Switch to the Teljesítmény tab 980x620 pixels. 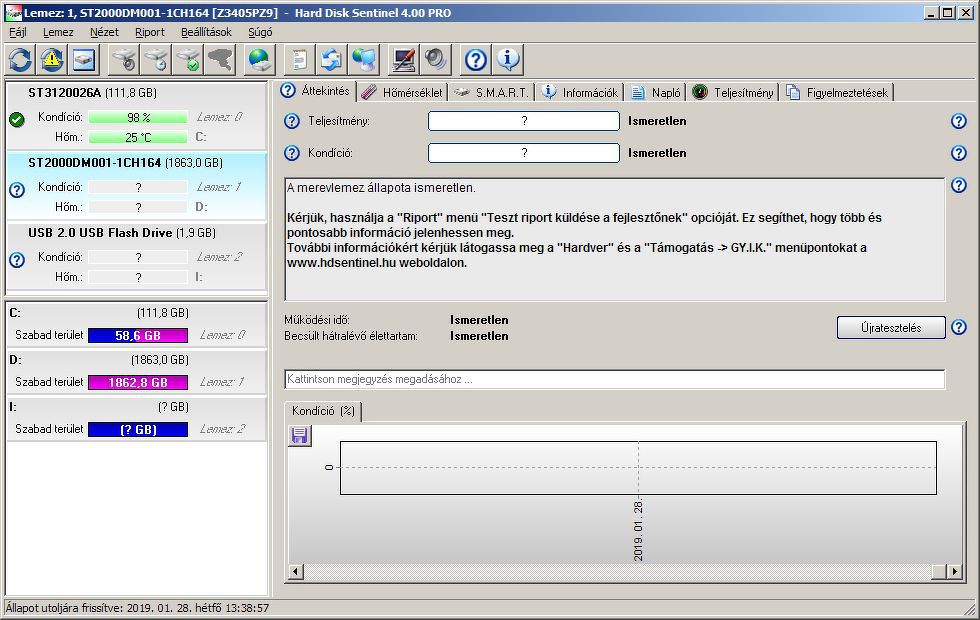click(733, 92)
